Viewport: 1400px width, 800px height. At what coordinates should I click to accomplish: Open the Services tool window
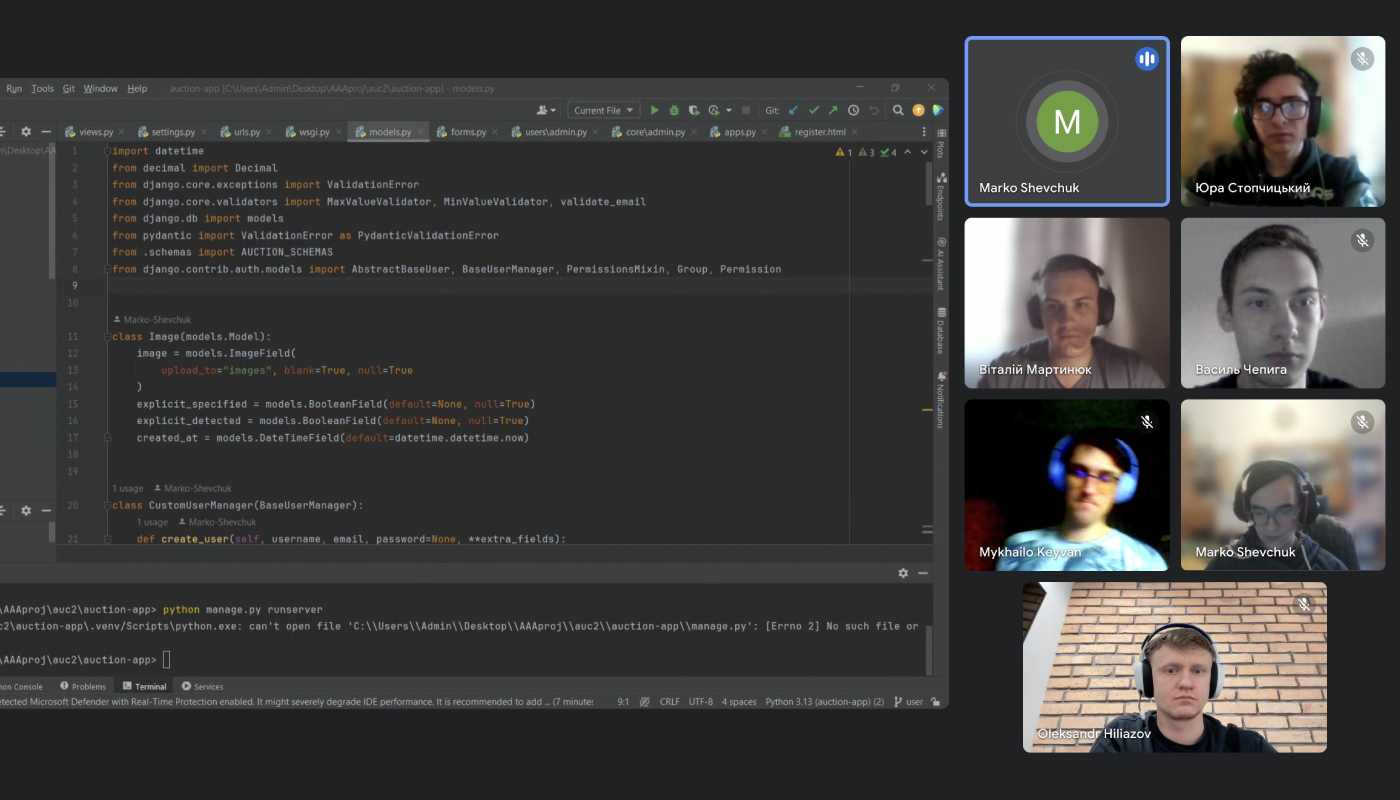203,687
